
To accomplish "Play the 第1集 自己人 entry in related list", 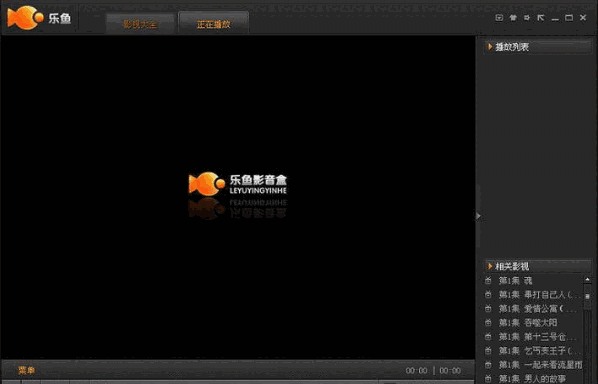I will tap(540, 295).
